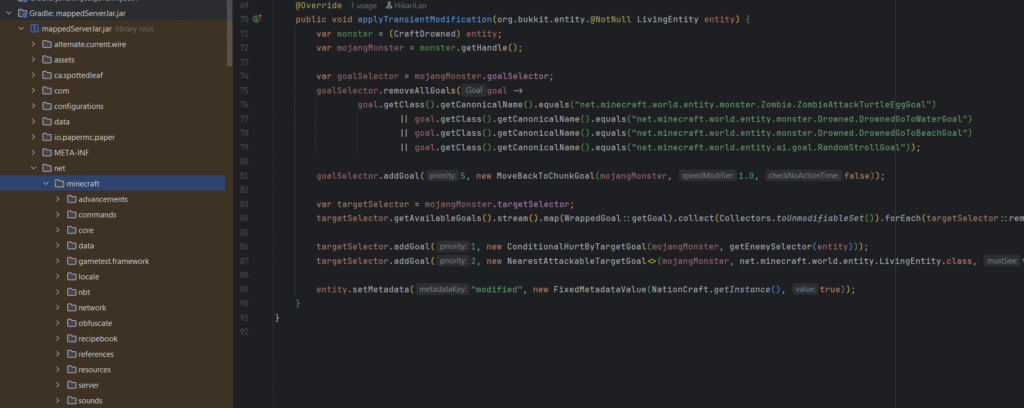Click the applyTransientModification method name
The image size is (1024, 408).
(x=424, y=20)
